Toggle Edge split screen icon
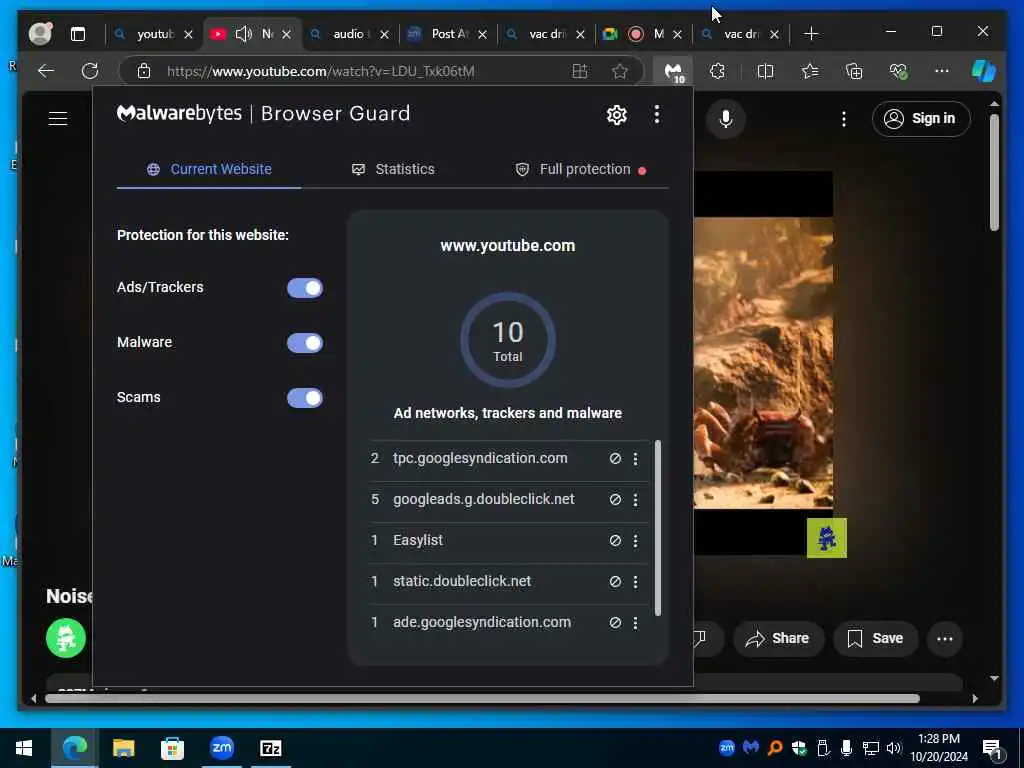Image resolution: width=1024 pixels, height=768 pixels. (x=765, y=71)
